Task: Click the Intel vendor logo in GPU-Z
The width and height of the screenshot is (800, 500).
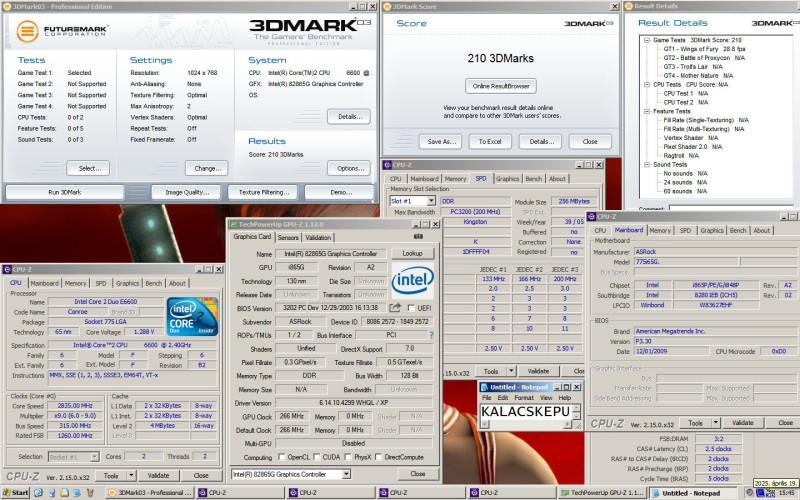Action: [x=412, y=280]
